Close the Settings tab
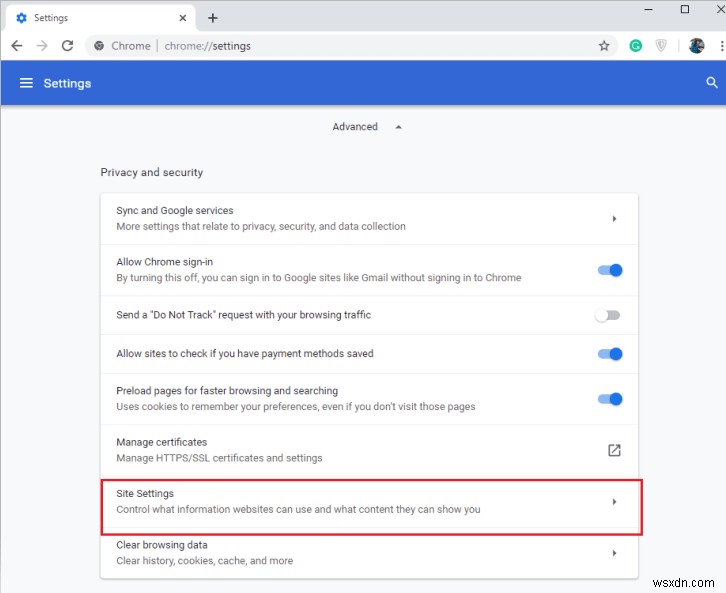The image size is (726, 593). 182,18
